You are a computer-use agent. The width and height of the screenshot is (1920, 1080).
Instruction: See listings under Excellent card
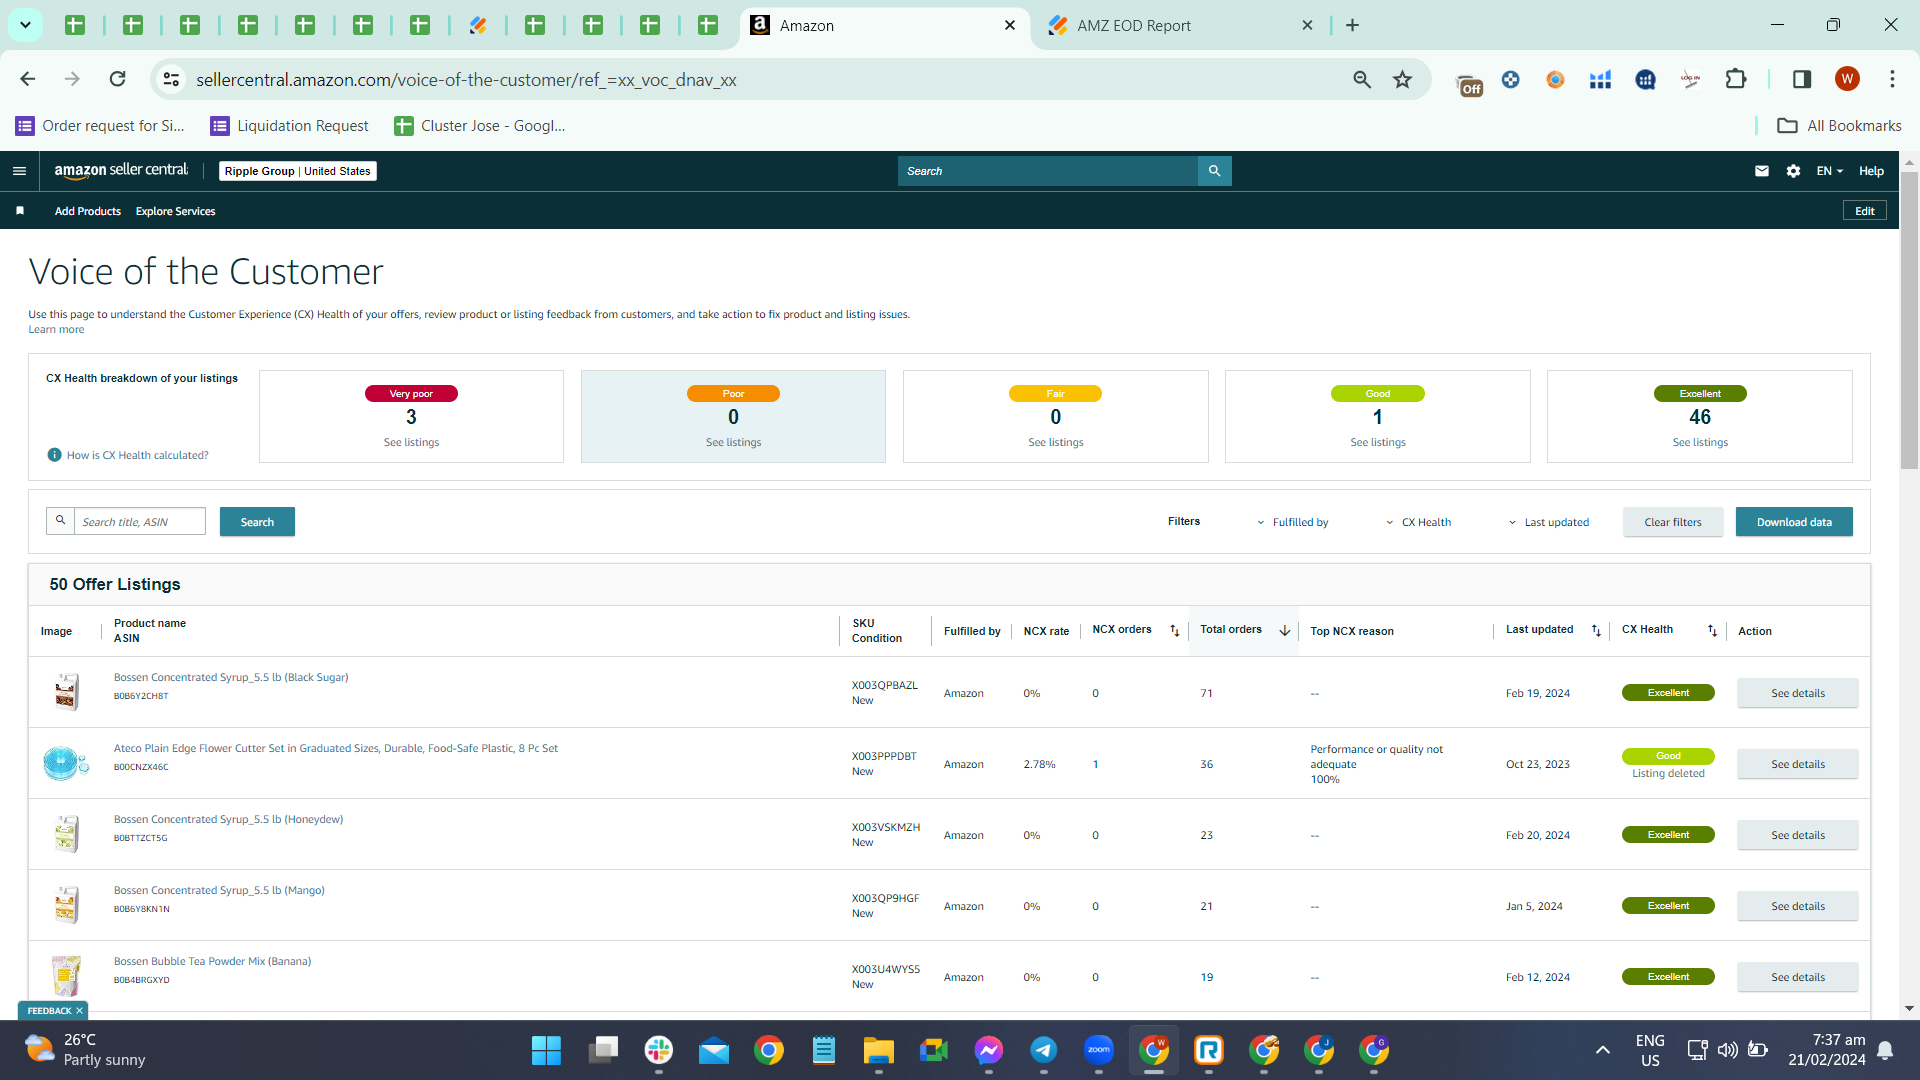1700,442
